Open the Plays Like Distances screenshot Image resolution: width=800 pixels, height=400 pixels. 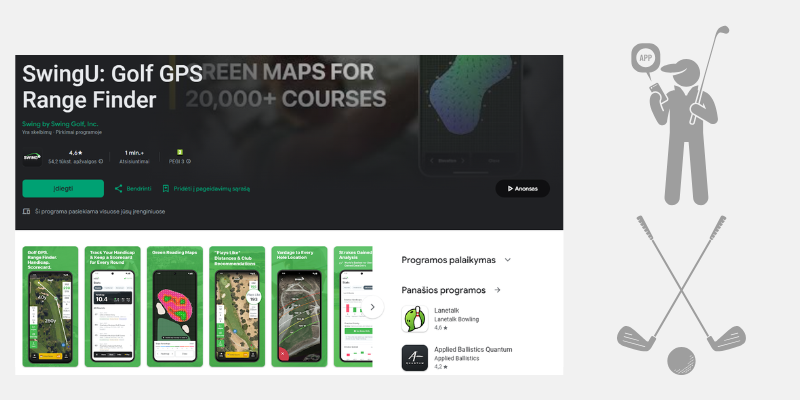237,307
